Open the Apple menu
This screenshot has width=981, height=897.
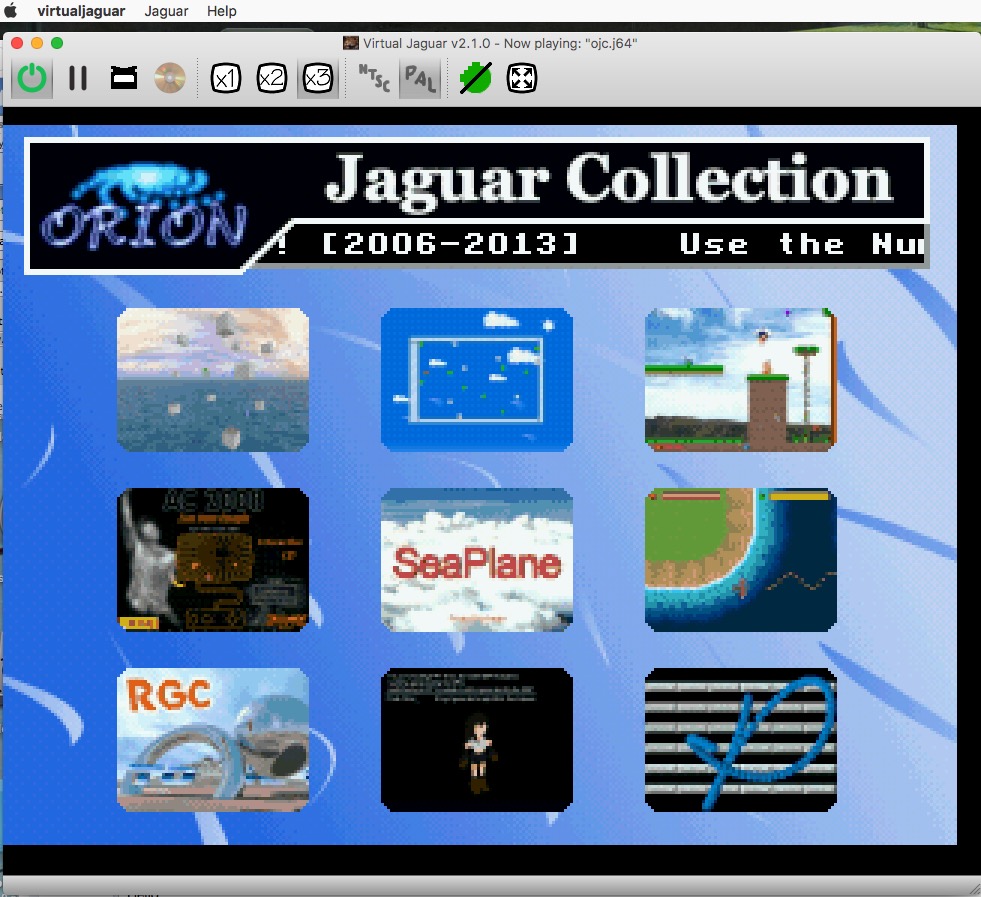coord(12,11)
